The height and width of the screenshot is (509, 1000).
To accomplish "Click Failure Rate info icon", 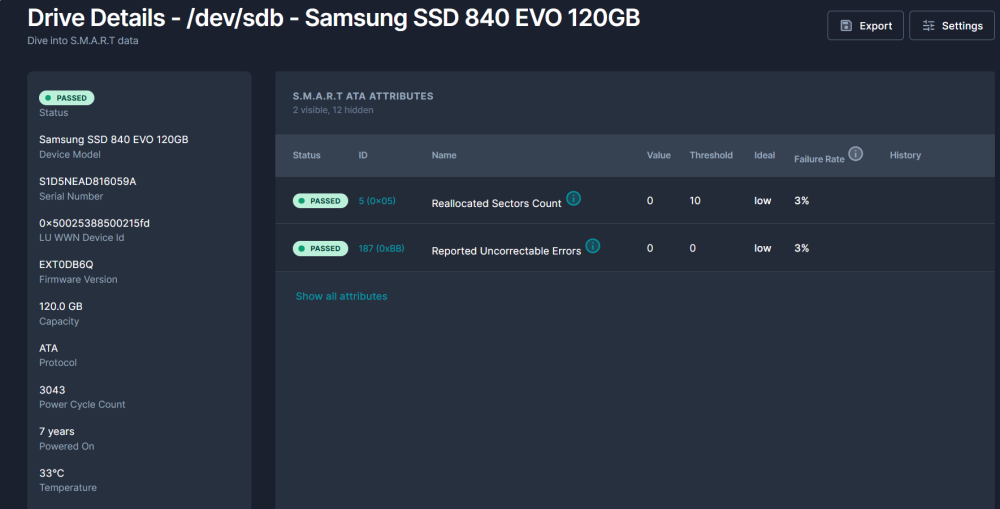I will [856, 154].
